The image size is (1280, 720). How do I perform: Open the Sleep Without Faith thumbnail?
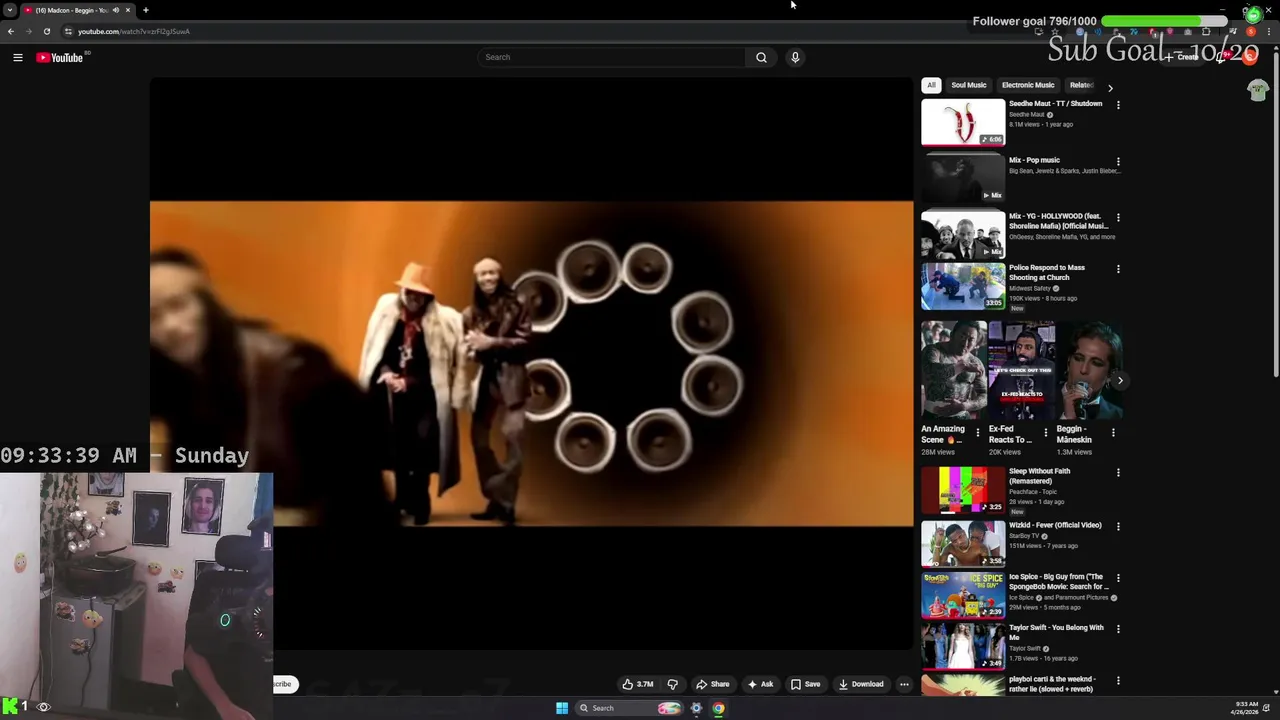pyautogui.click(x=963, y=490)
